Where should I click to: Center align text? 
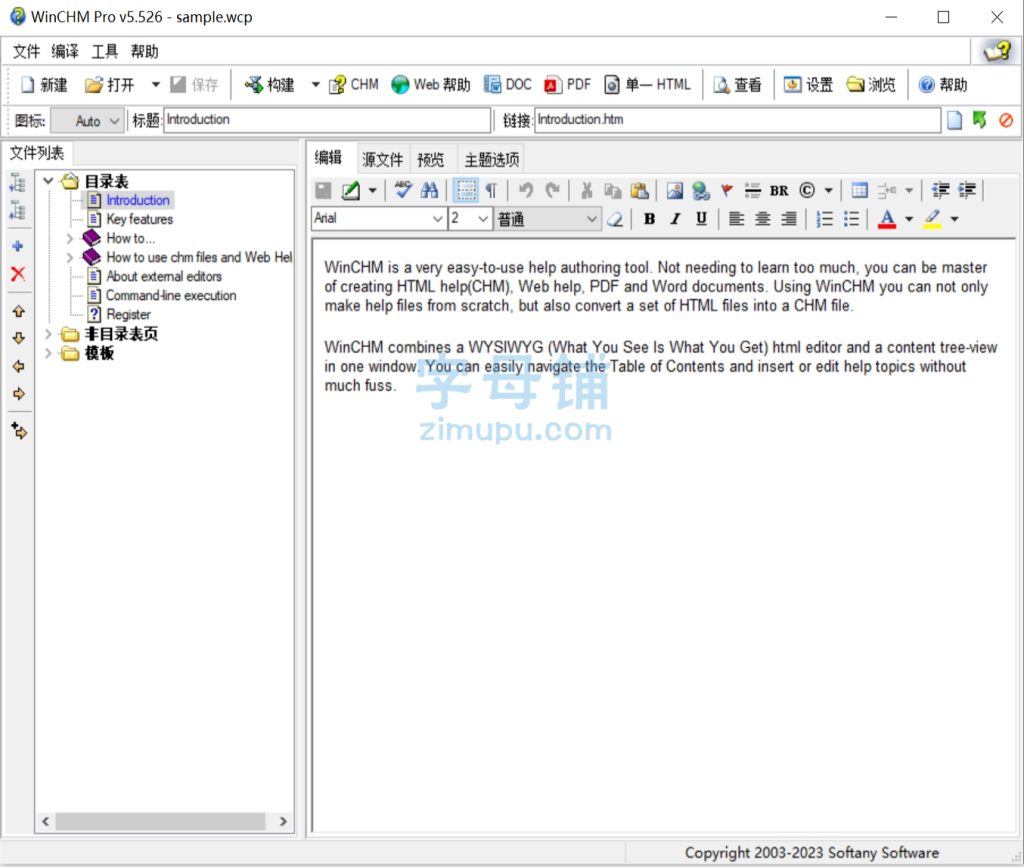click(x=762, y=219)
